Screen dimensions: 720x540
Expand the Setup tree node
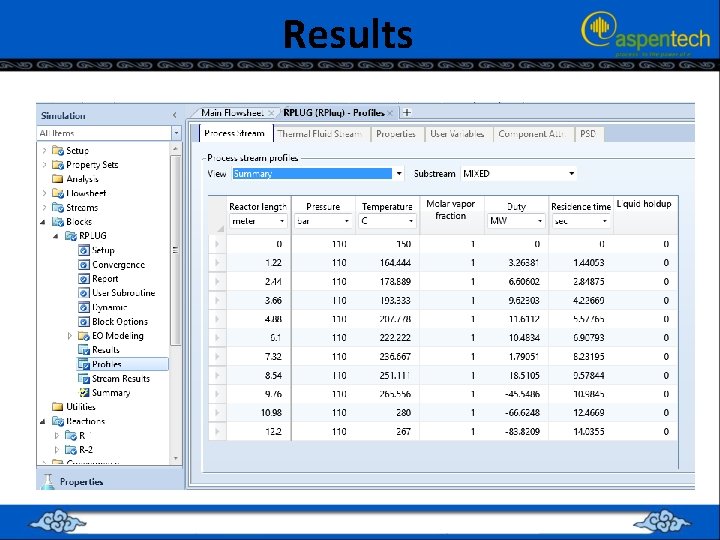[44, 150]
